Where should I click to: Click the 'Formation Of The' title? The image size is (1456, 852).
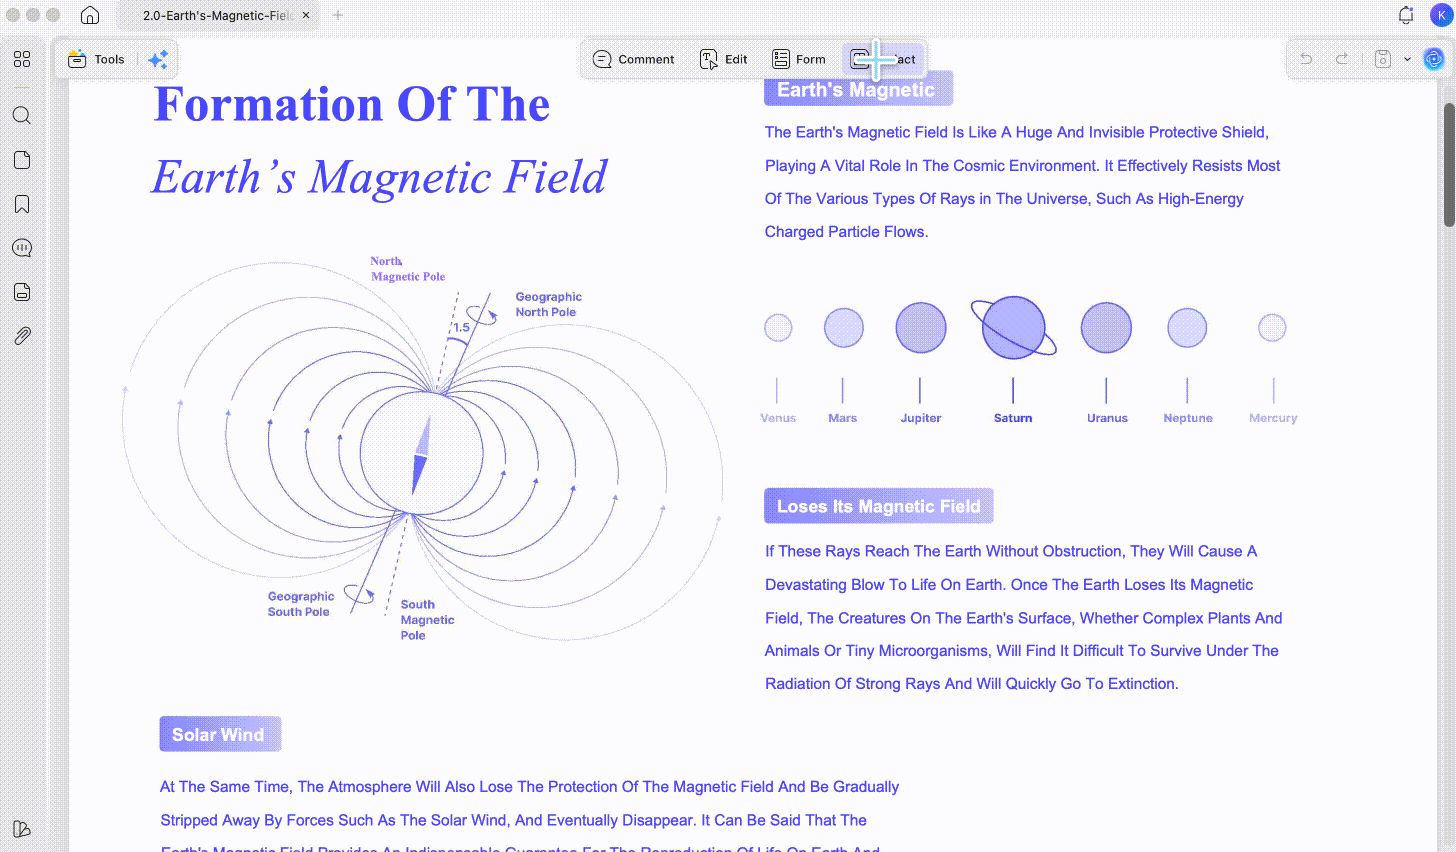351,104
